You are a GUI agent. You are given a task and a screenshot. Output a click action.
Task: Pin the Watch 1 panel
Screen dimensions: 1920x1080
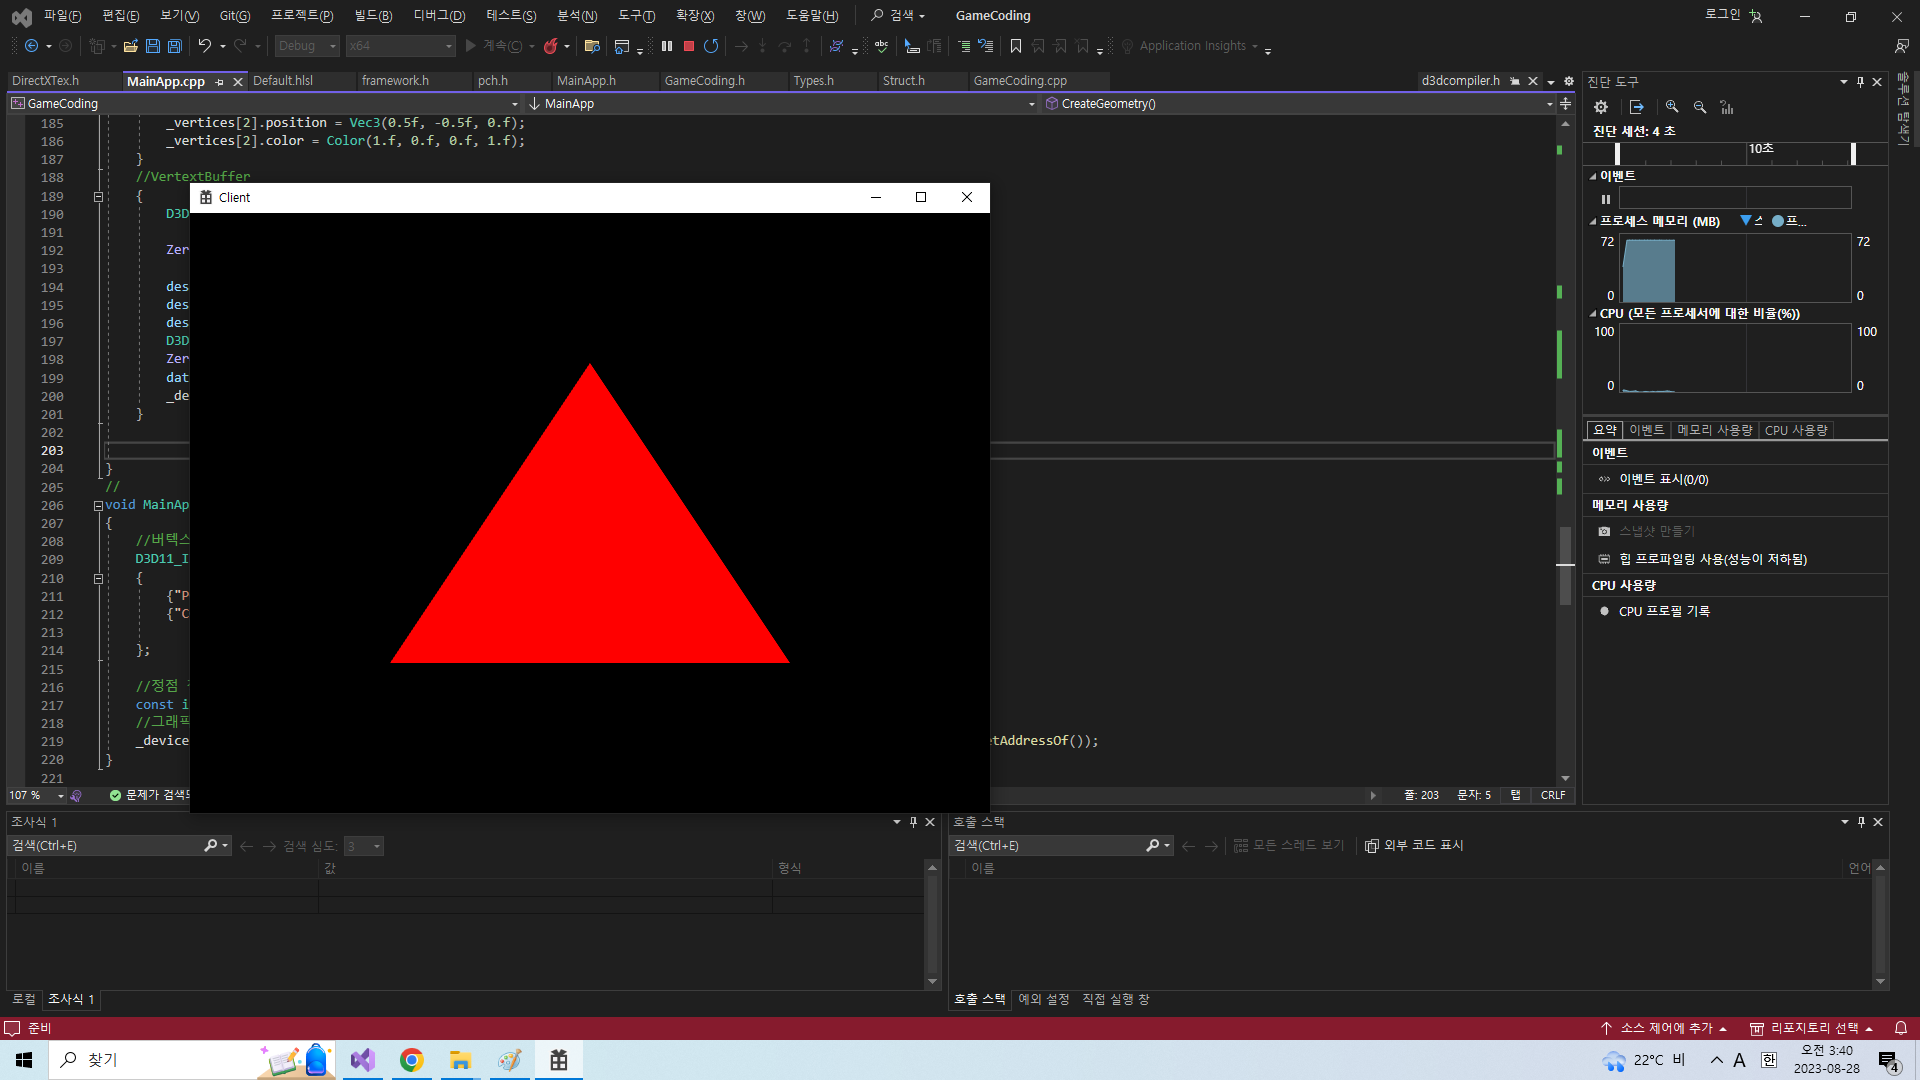913,822
